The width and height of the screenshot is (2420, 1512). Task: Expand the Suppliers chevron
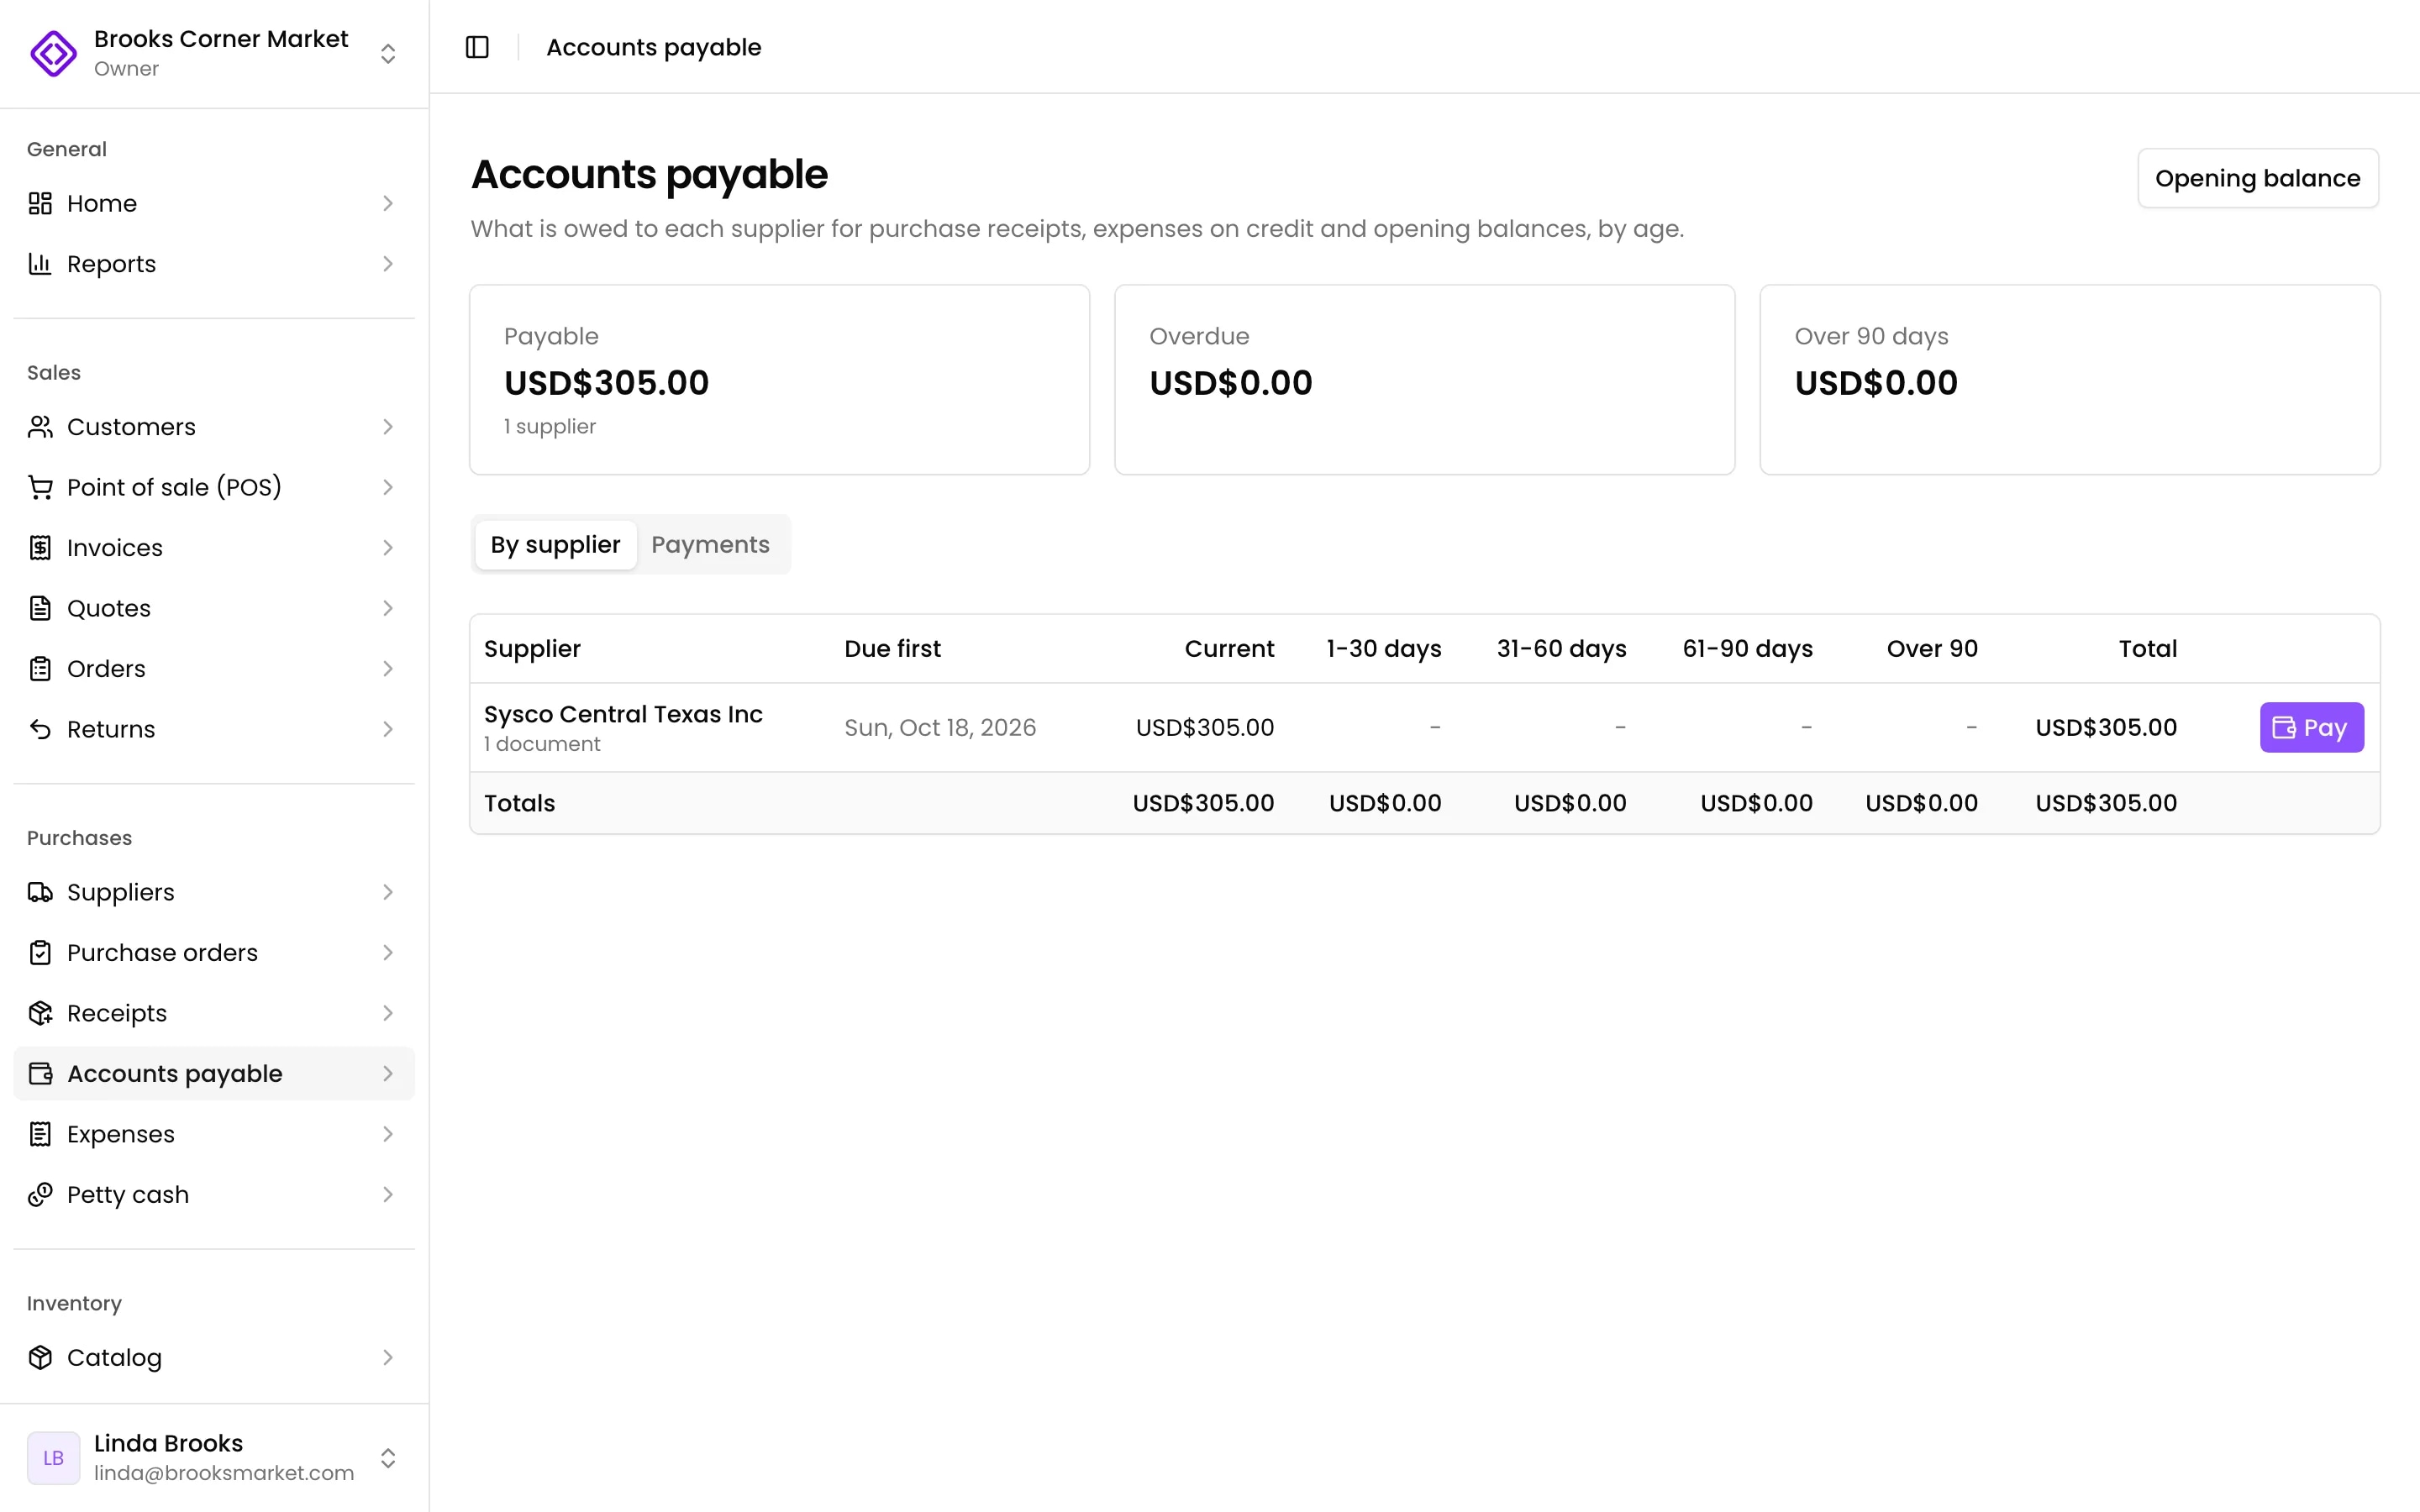[388, 892]
